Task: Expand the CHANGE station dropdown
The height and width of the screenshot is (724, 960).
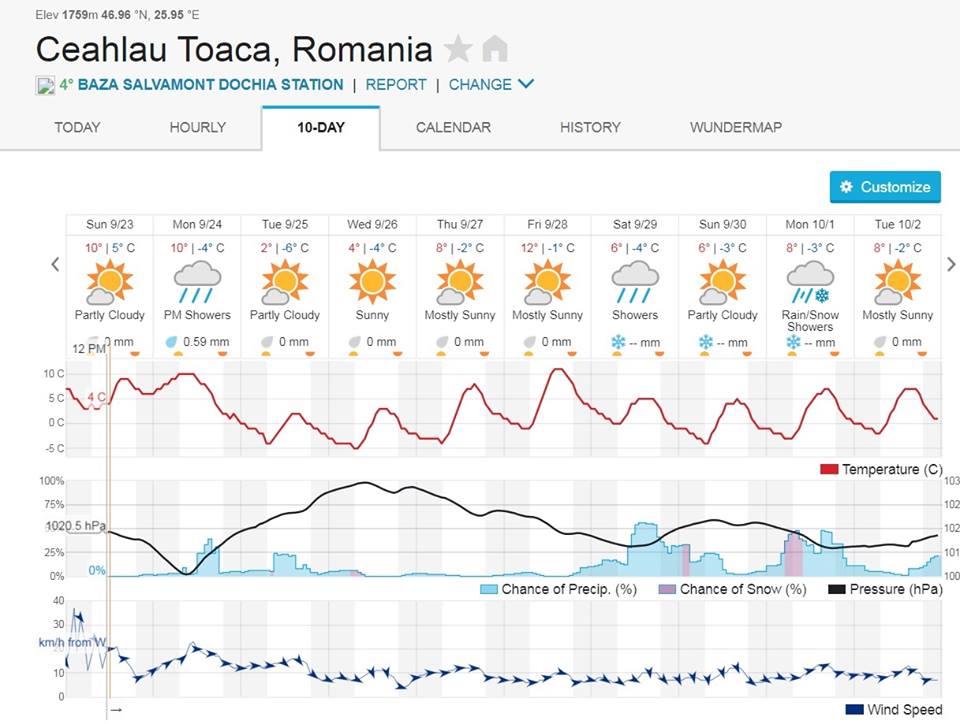Action: 491,85
